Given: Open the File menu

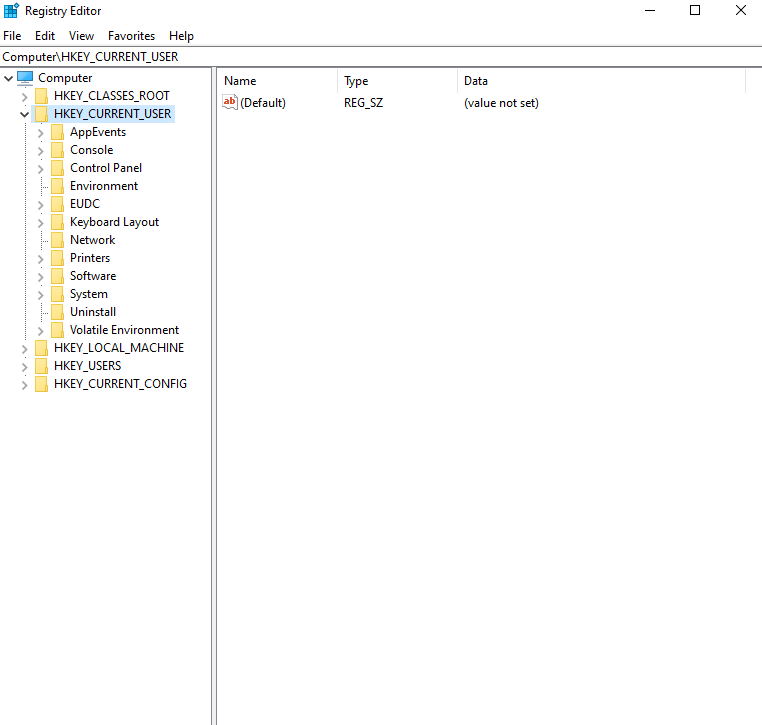Looking at the screenshot, I should pyautogui.click(x=12, y=36).
